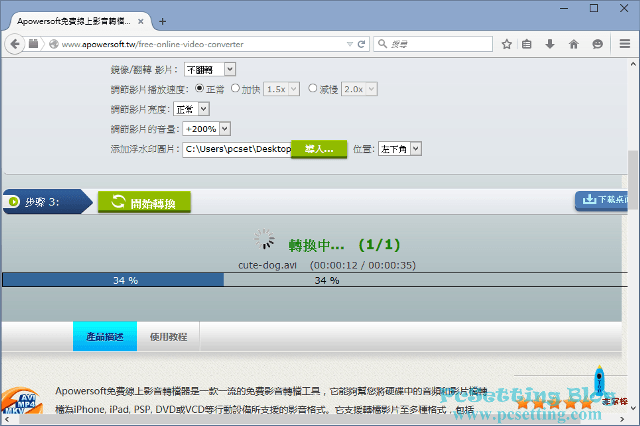This screenshot has height=426, width=640.
Task: Select the 正常 playback speed radio button
Action: coord(199,88)
